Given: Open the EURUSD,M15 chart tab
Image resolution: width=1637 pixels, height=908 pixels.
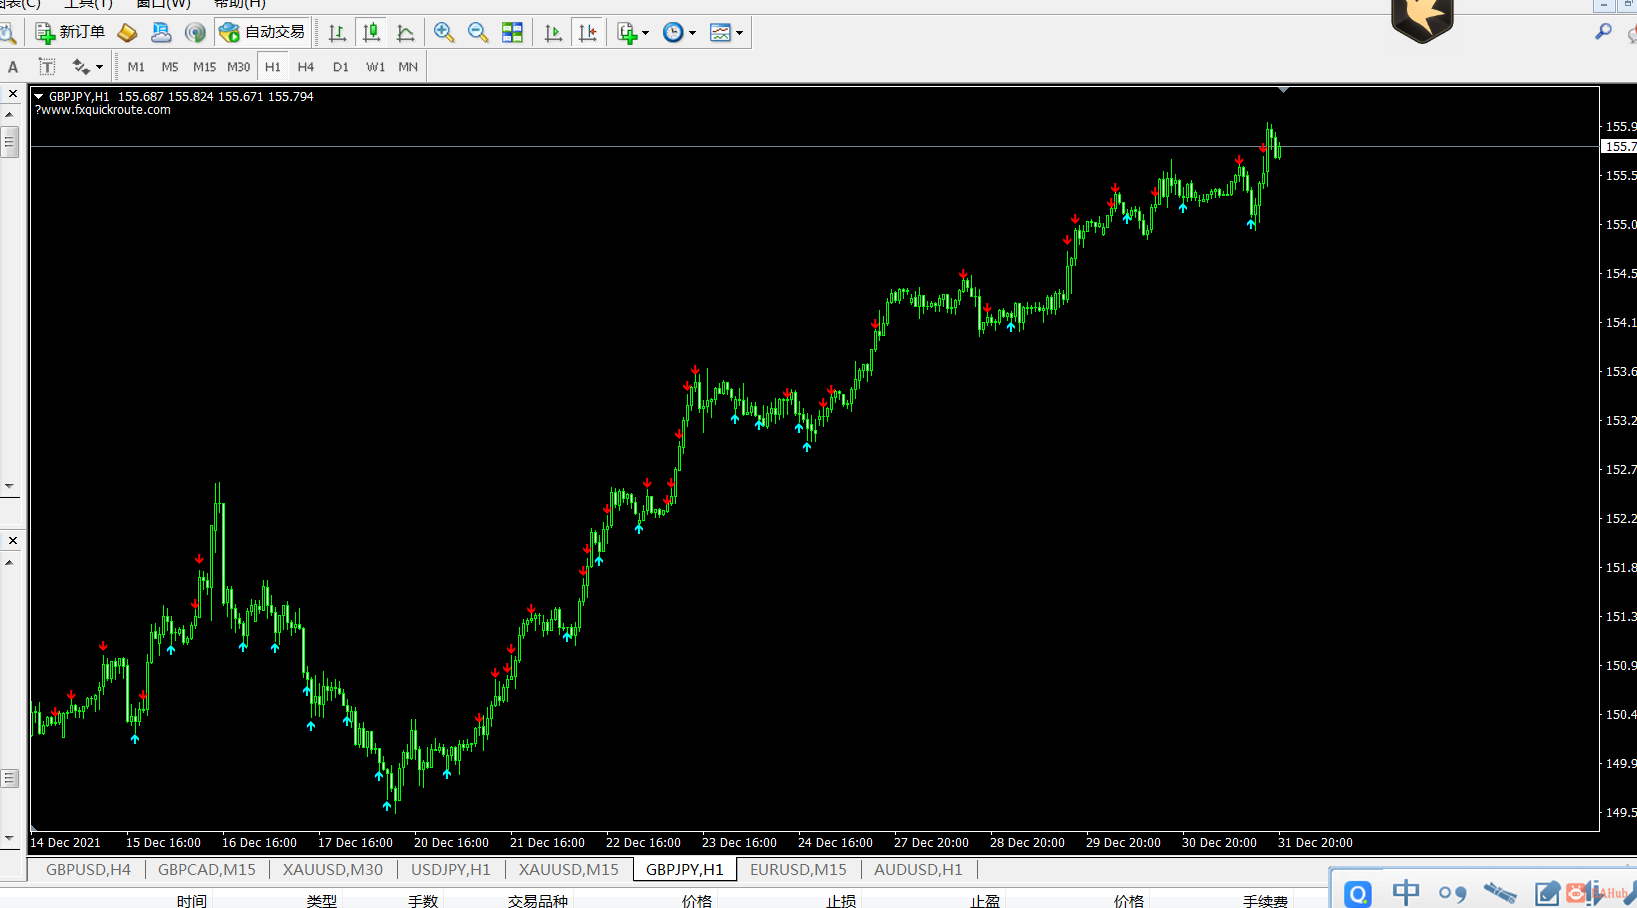Looking at the screenshot, I should (x=798, y=870).
